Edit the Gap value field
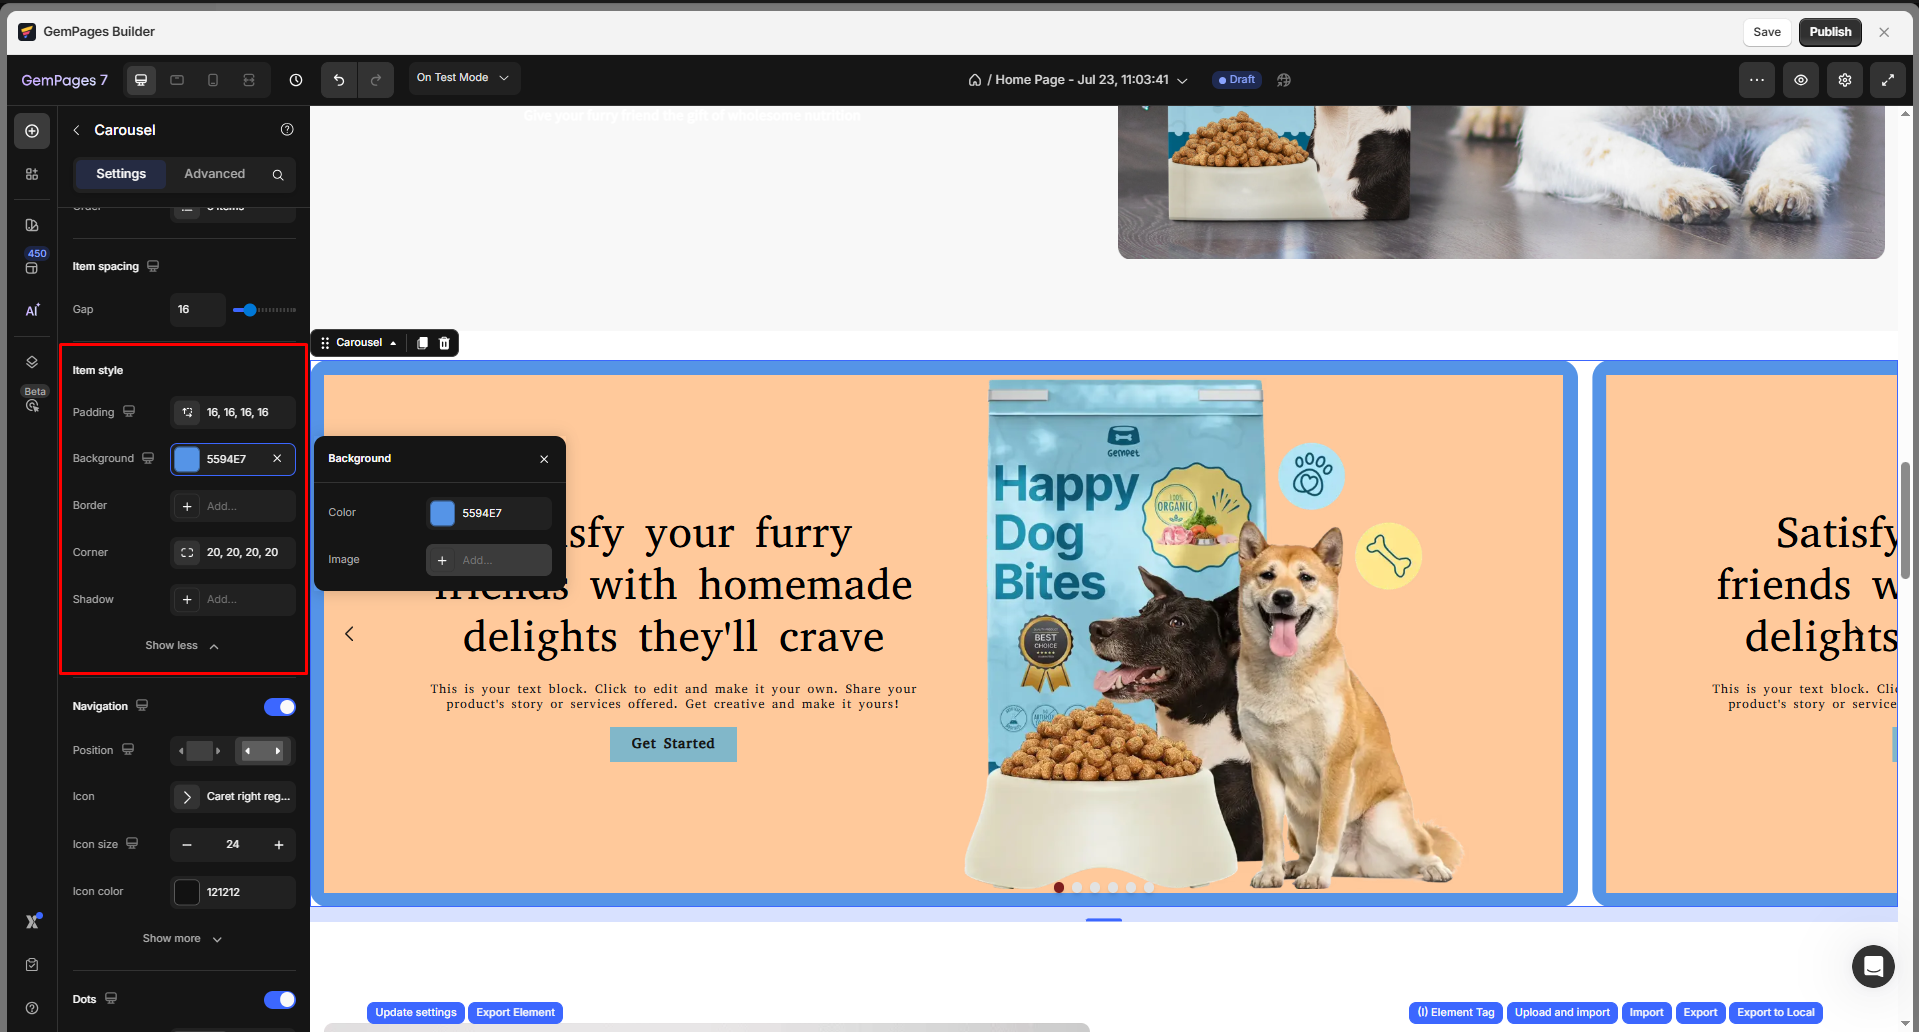This screenshot has width=1919, height=1032. [197, 310]
